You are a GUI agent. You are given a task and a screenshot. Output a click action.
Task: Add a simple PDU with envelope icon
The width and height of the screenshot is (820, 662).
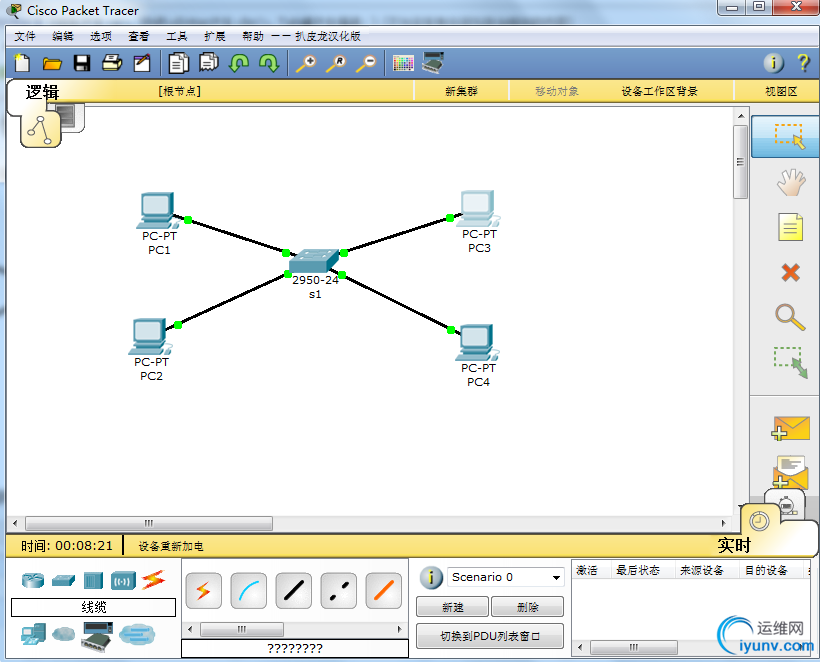[790, 428]
